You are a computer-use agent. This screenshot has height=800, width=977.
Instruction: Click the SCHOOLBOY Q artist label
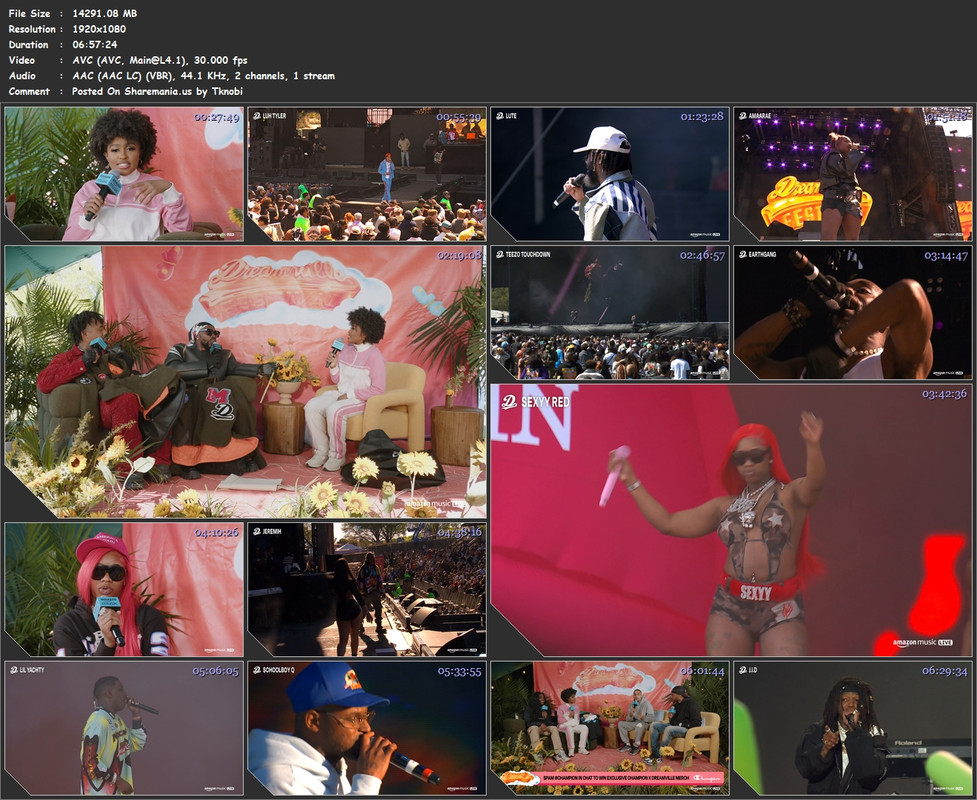pos(279,670)
